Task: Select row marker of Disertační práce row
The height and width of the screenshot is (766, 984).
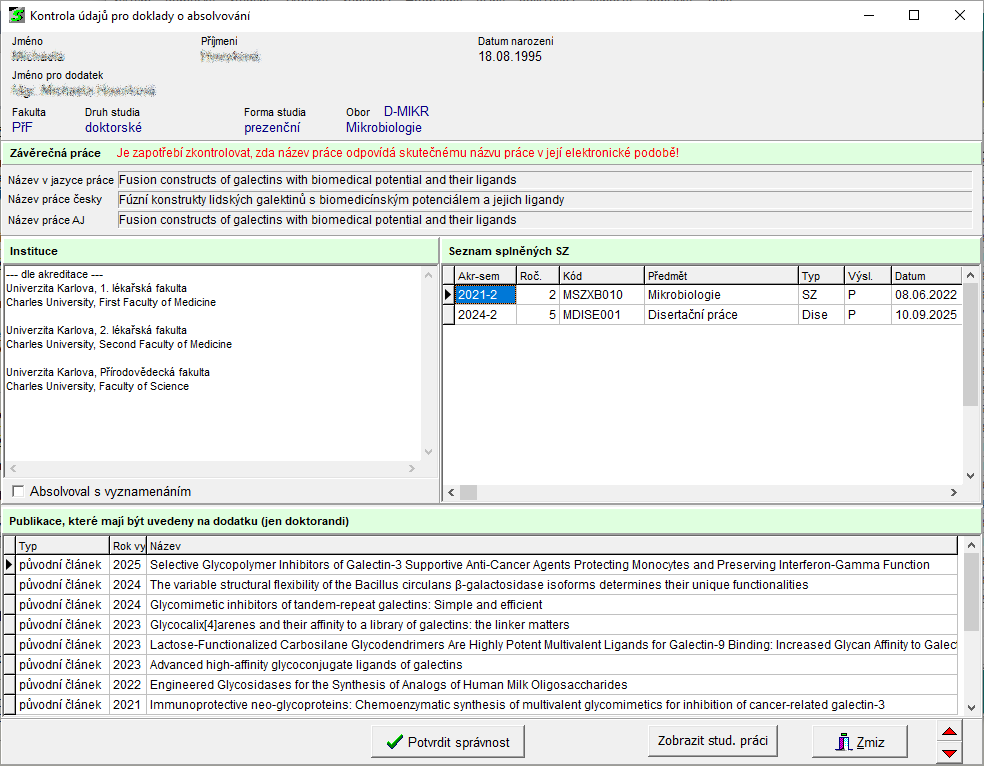Action: point(448,315)
